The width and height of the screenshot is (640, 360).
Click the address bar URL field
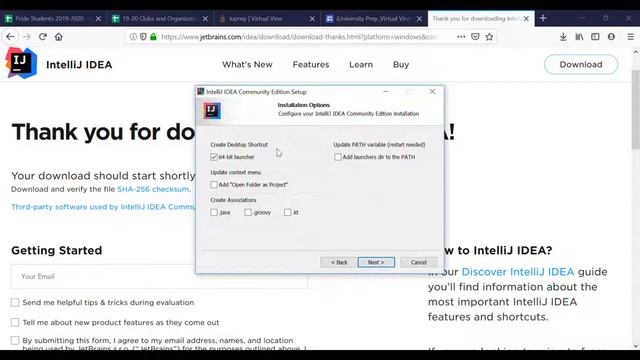click(300, 37)
